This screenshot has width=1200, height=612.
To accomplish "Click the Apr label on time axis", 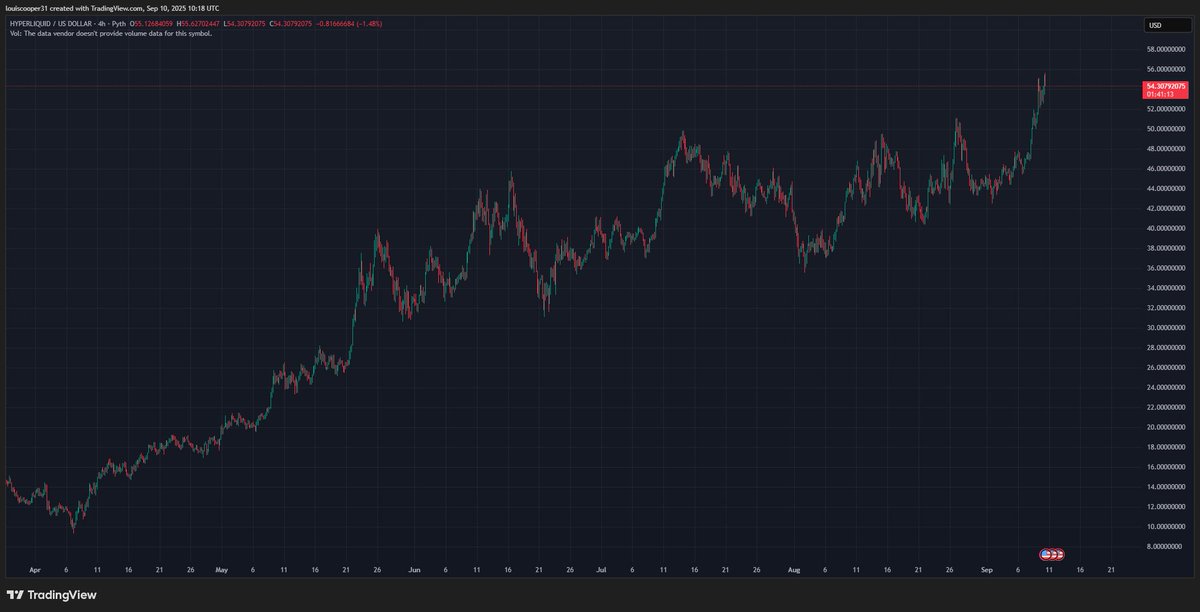I will [35, 570].
